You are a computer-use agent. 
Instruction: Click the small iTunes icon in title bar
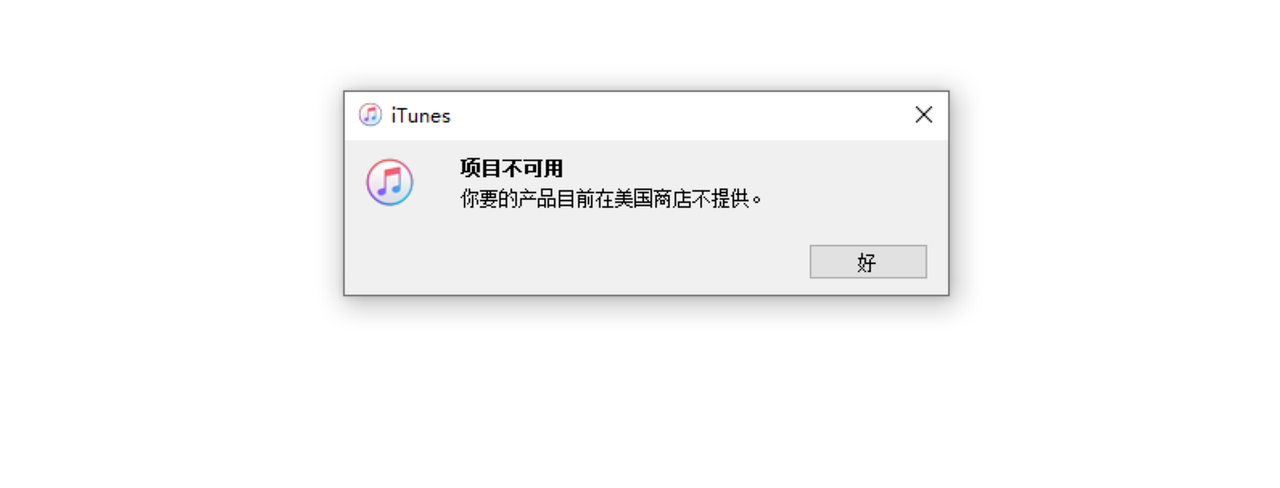tap(370, 115)
